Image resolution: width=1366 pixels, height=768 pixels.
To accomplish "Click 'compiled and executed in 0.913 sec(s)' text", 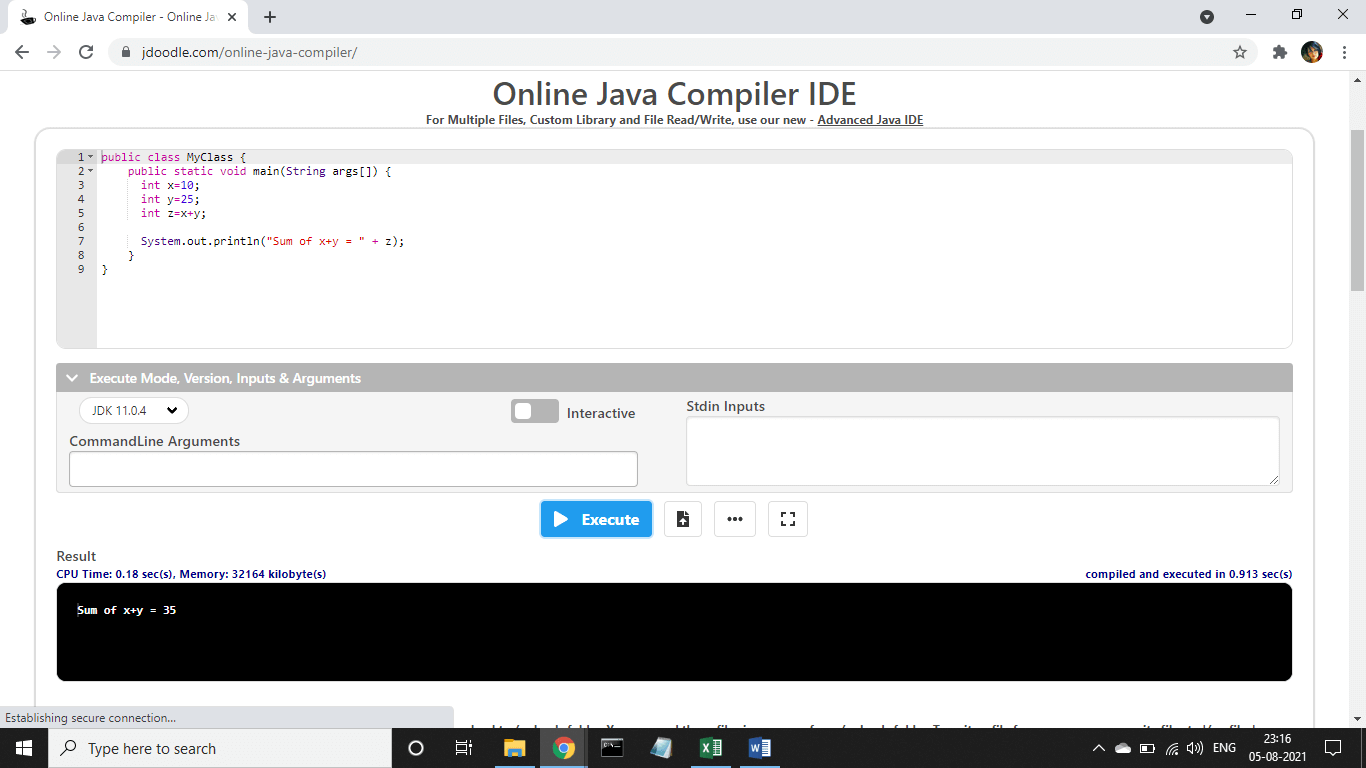I will (1189, 574).
